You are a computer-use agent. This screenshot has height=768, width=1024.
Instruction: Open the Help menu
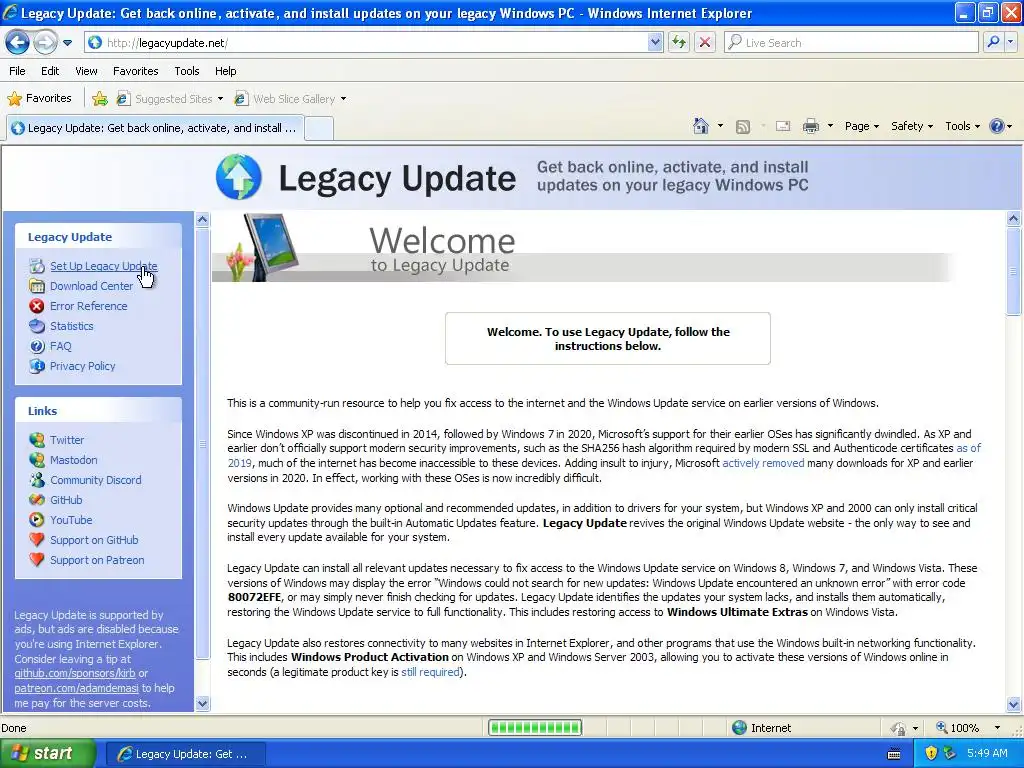[225, 71]
